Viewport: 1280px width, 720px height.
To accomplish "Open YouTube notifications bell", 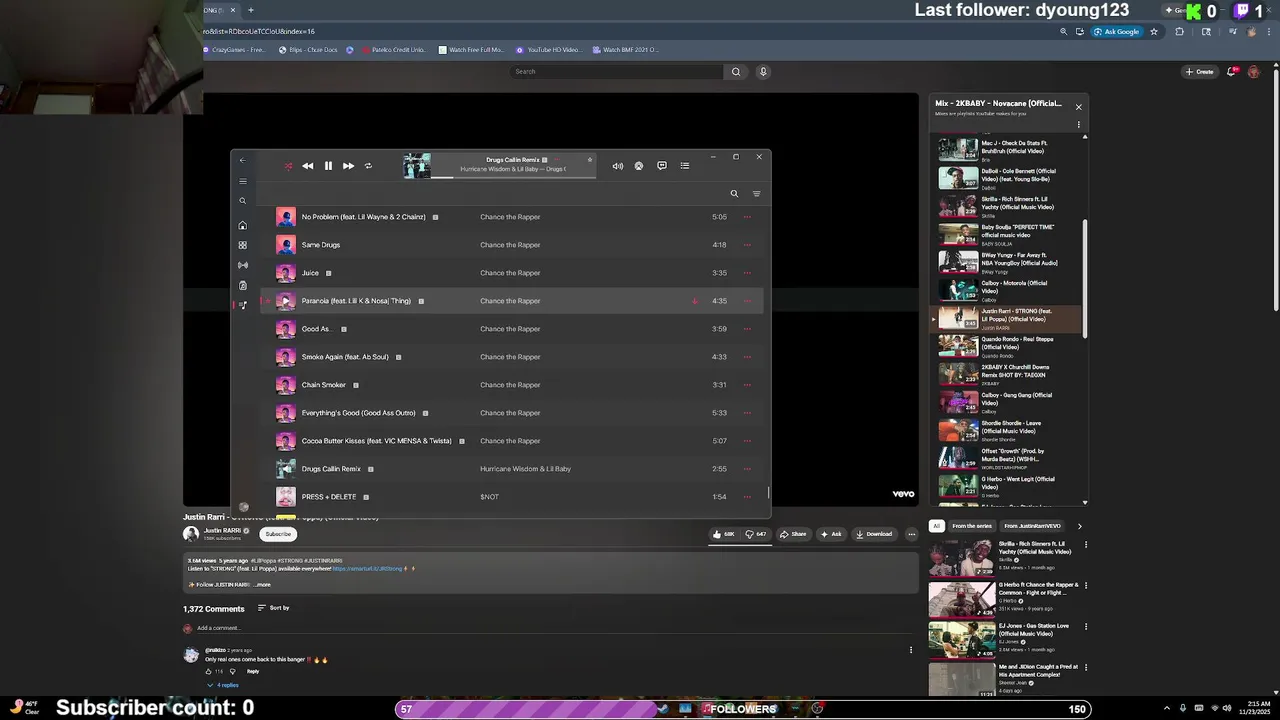I will coord(1232,72).
